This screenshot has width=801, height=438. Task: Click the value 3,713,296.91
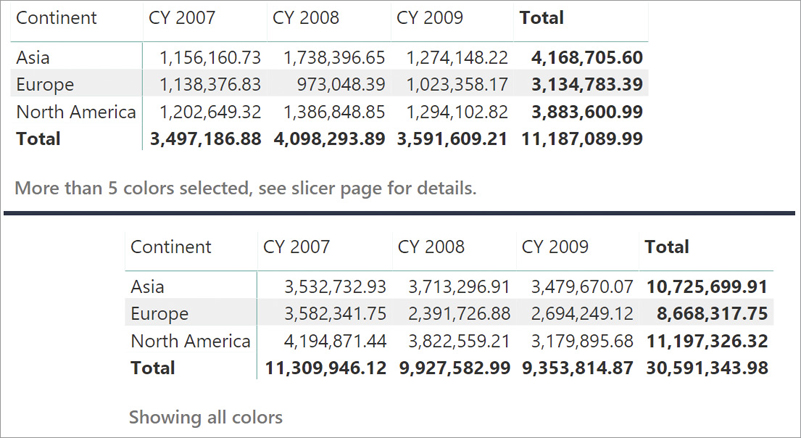click(x=459, y=286)
